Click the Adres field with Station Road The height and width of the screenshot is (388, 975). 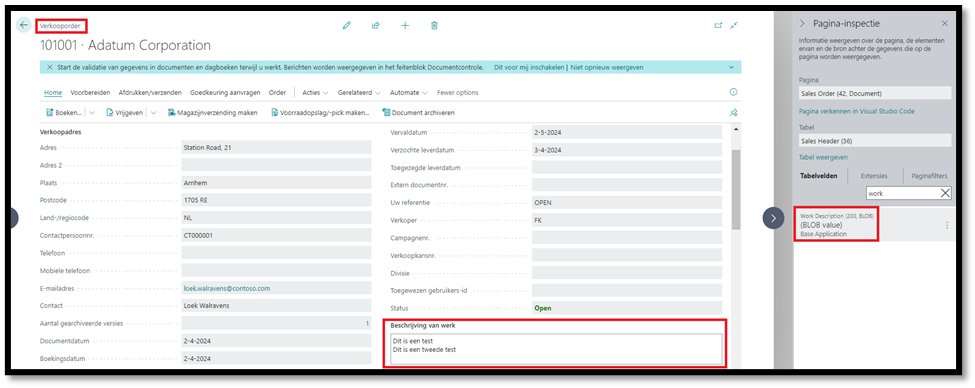(276, 148)
